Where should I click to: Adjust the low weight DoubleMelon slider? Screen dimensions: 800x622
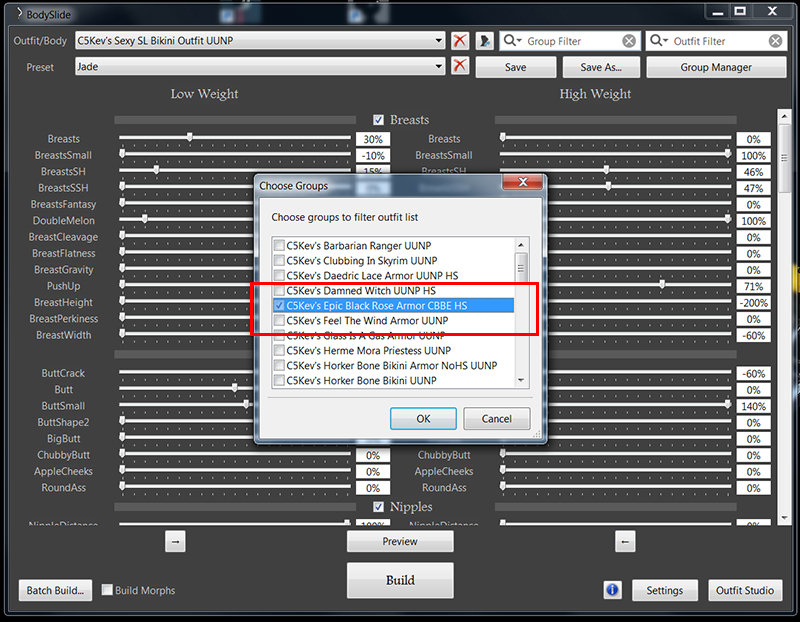pos(145,219)
